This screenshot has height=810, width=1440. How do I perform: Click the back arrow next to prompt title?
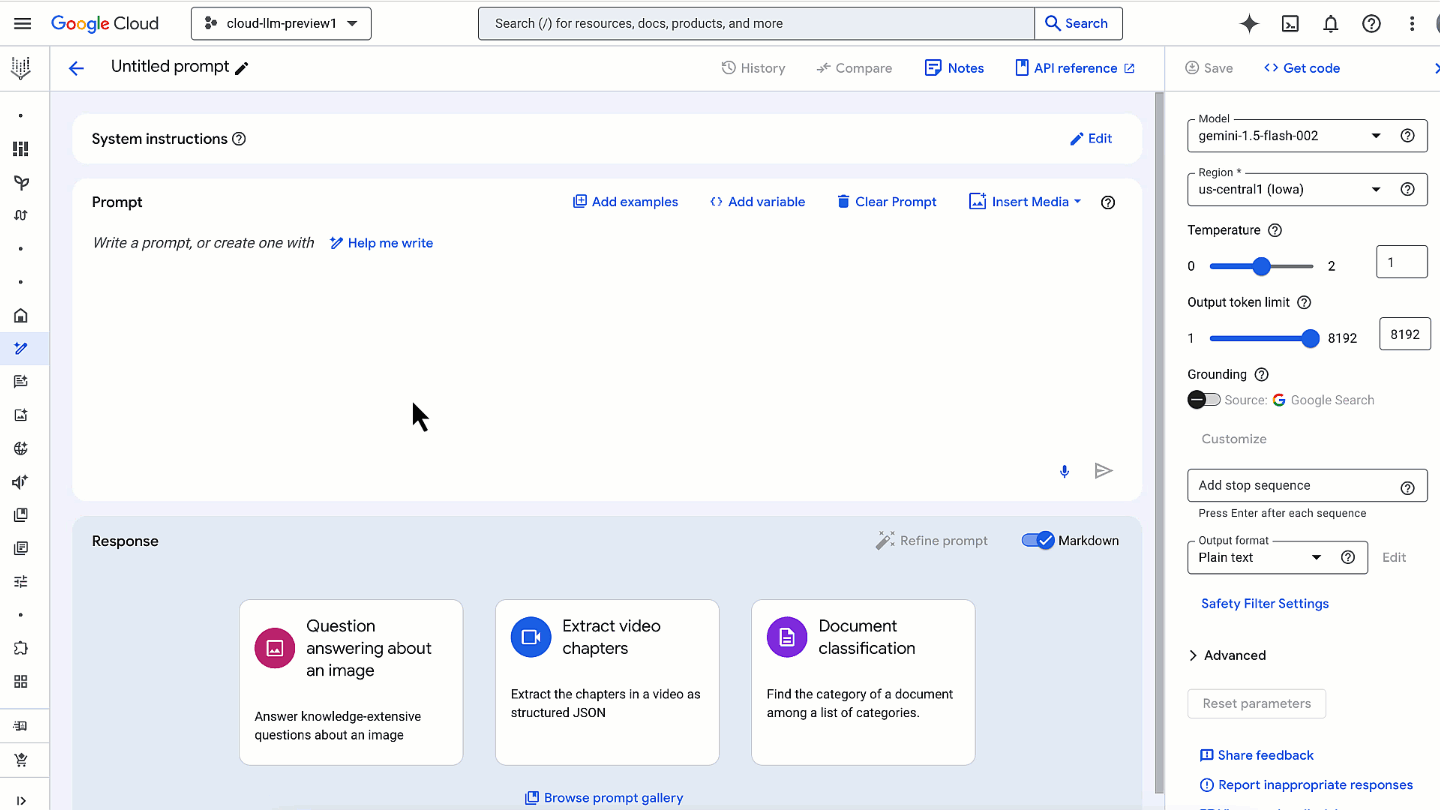[76, 68]
